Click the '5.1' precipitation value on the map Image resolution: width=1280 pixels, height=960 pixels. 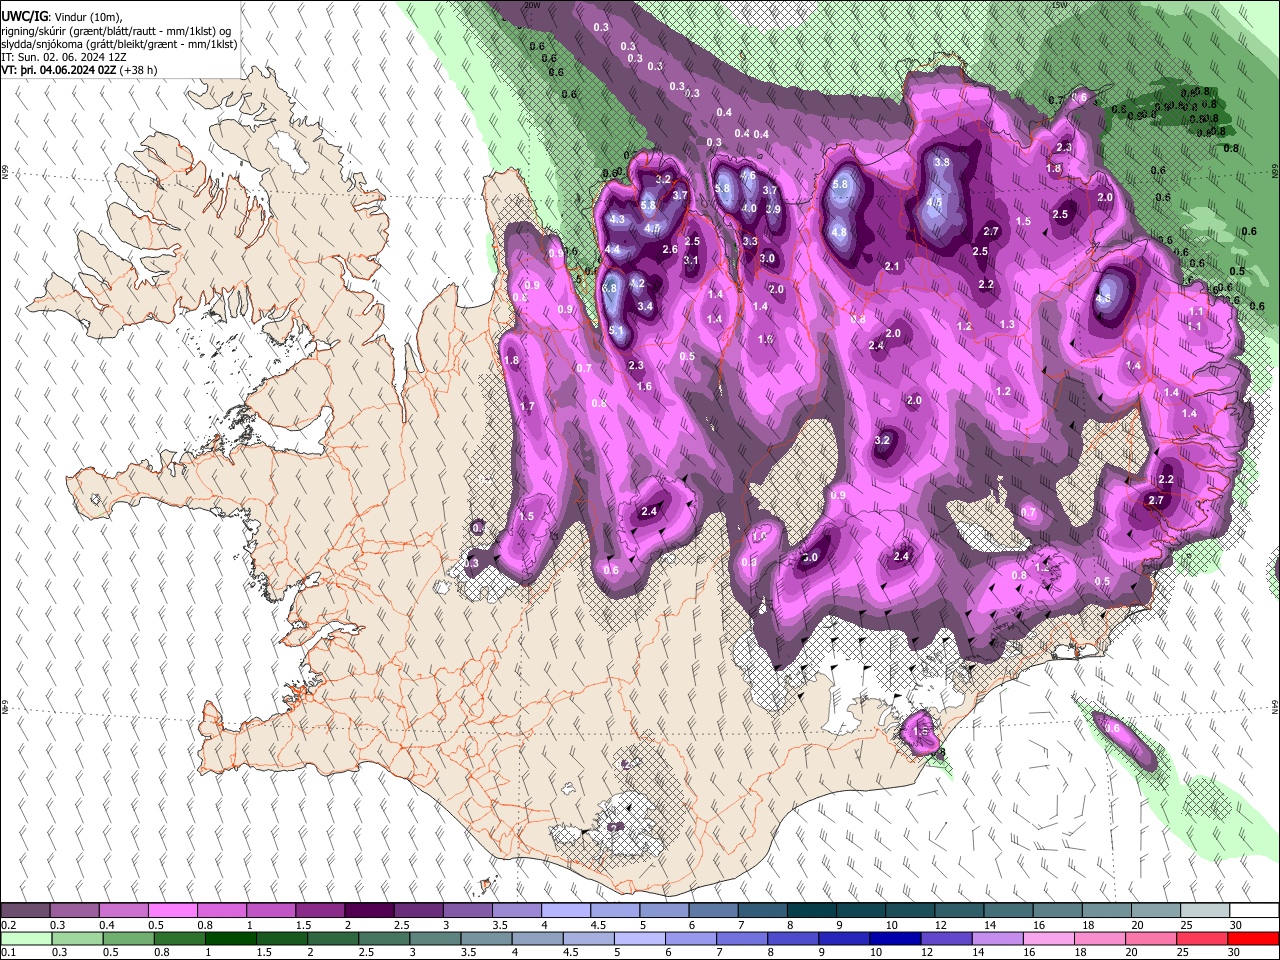[616, 331]
